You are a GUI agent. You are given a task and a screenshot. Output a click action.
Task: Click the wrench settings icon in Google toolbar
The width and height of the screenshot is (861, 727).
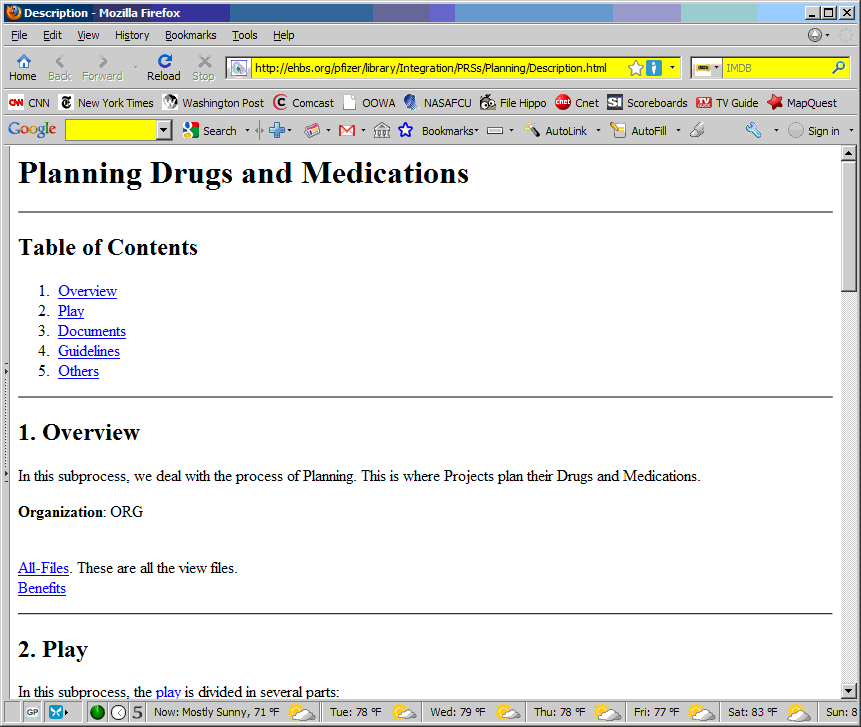click(x=753, y=130)
